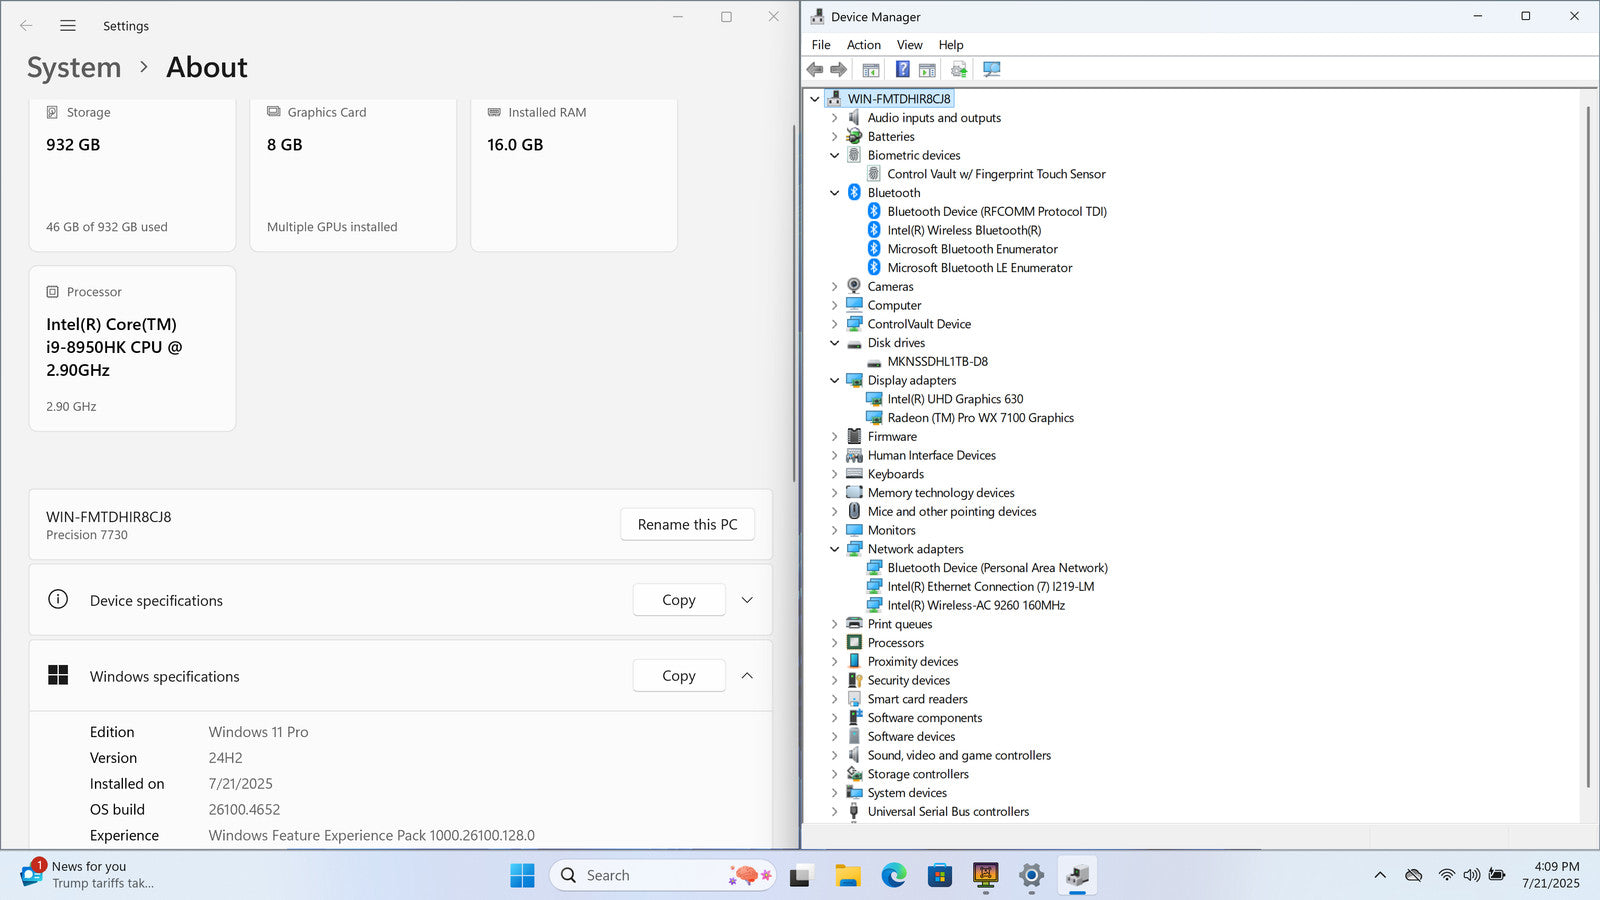Open the blue Help toolbar icon
1600x900 pixels.
tap(902, 70)
